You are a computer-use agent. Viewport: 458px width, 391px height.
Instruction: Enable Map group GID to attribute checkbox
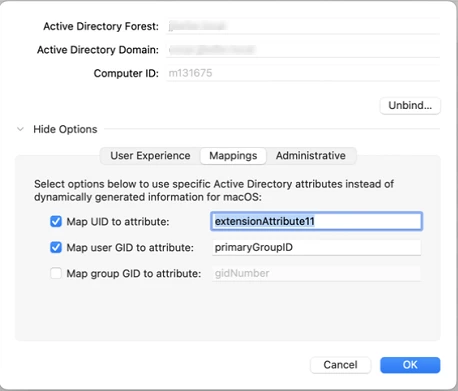(x=56, y=273)
